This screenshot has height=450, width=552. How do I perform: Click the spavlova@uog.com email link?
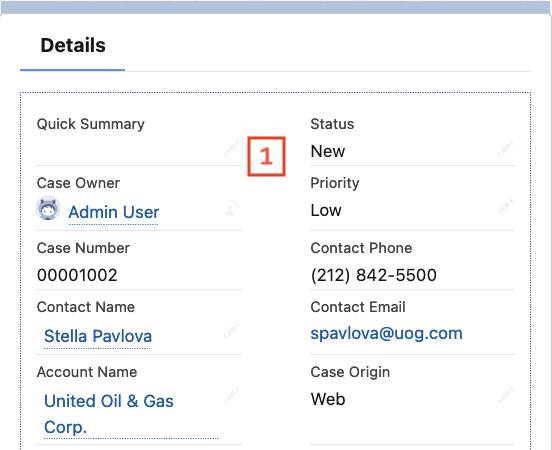(x=387, y=333)
